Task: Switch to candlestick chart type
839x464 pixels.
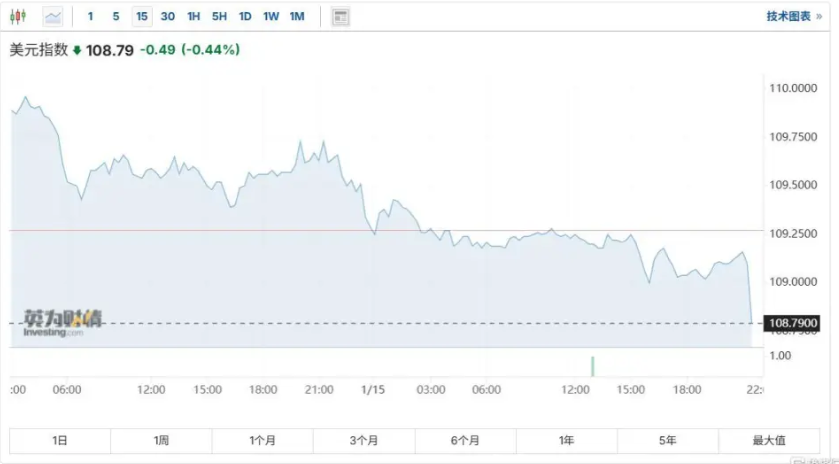Action: [19, 17]
